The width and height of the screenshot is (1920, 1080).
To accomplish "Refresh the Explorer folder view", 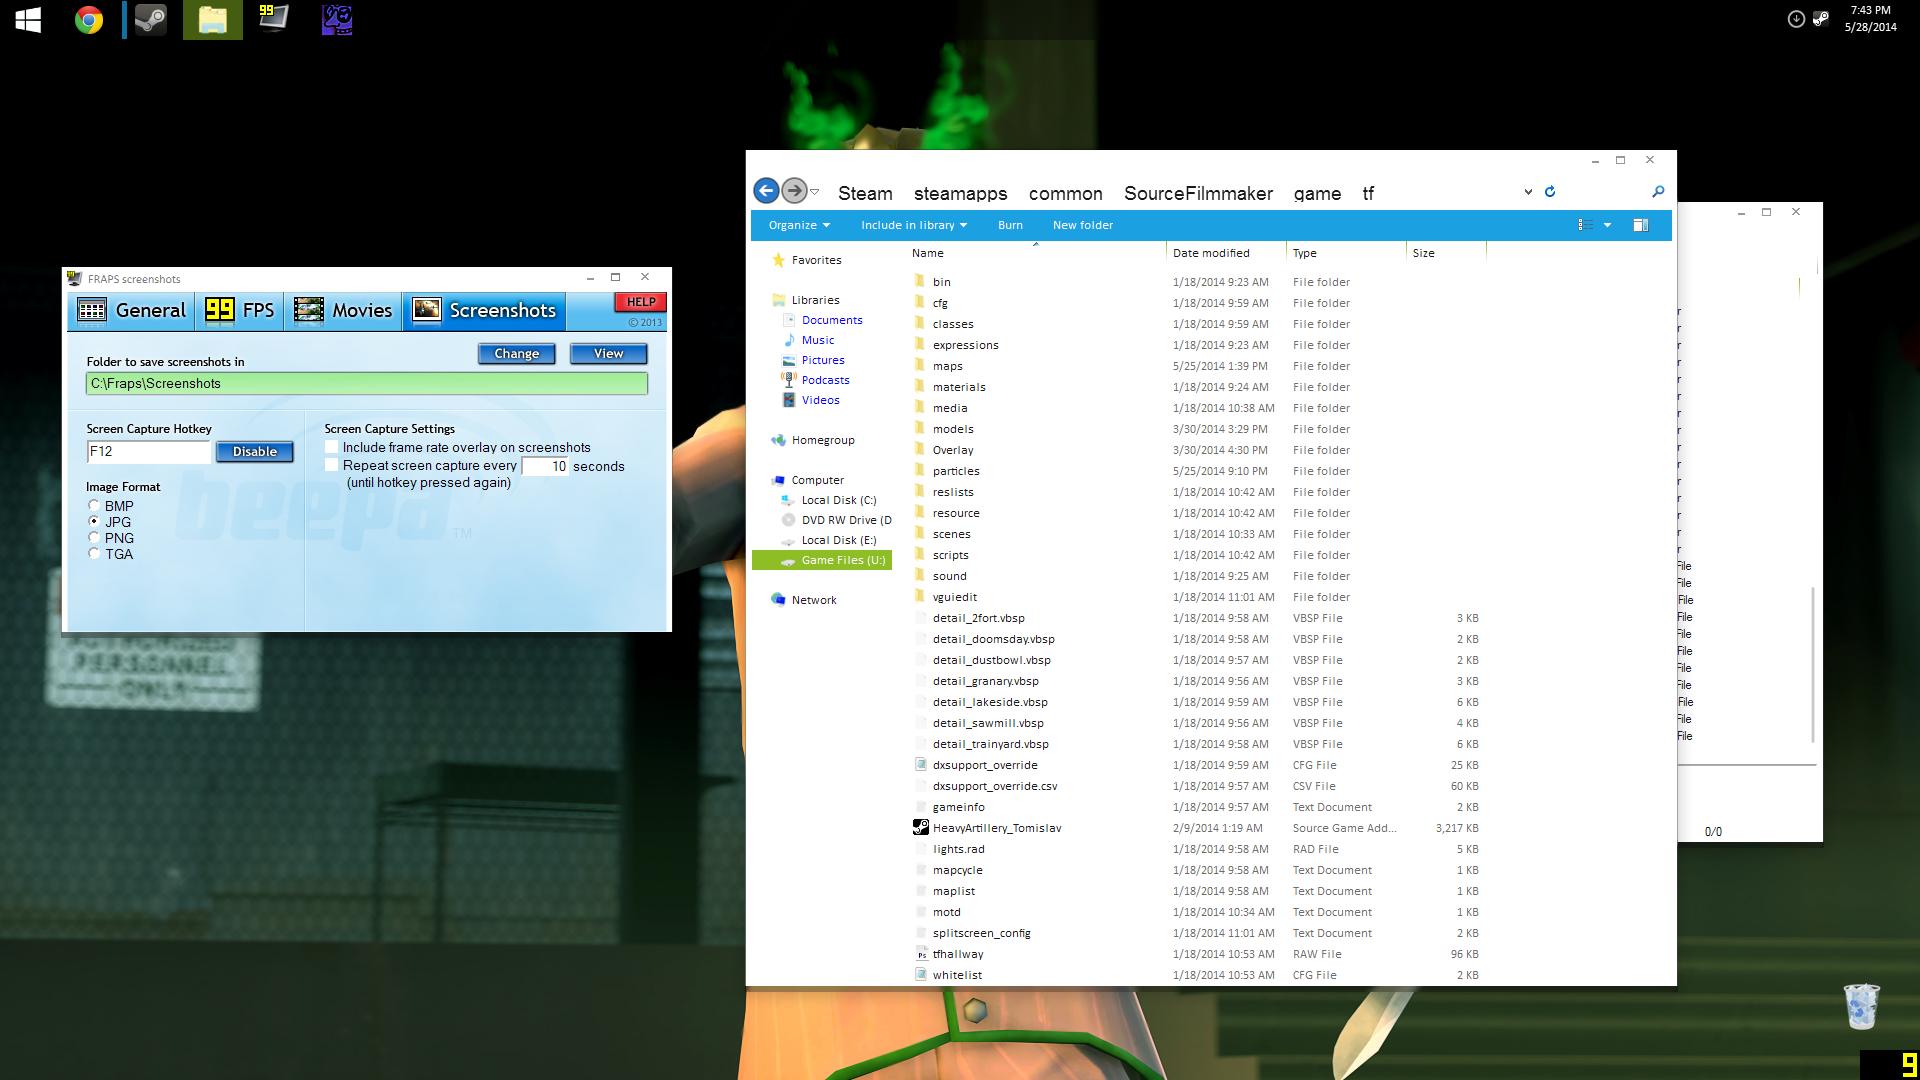I will coord(1550,191).
